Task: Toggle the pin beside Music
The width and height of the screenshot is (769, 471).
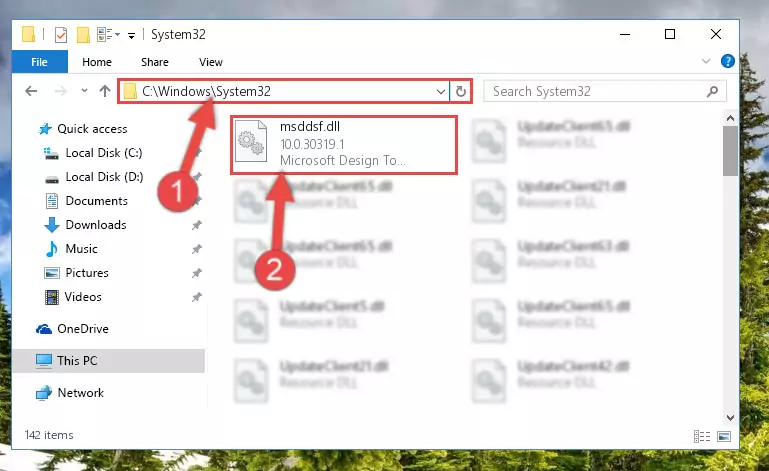Action: pyautogui.click(x=197, y=249)
